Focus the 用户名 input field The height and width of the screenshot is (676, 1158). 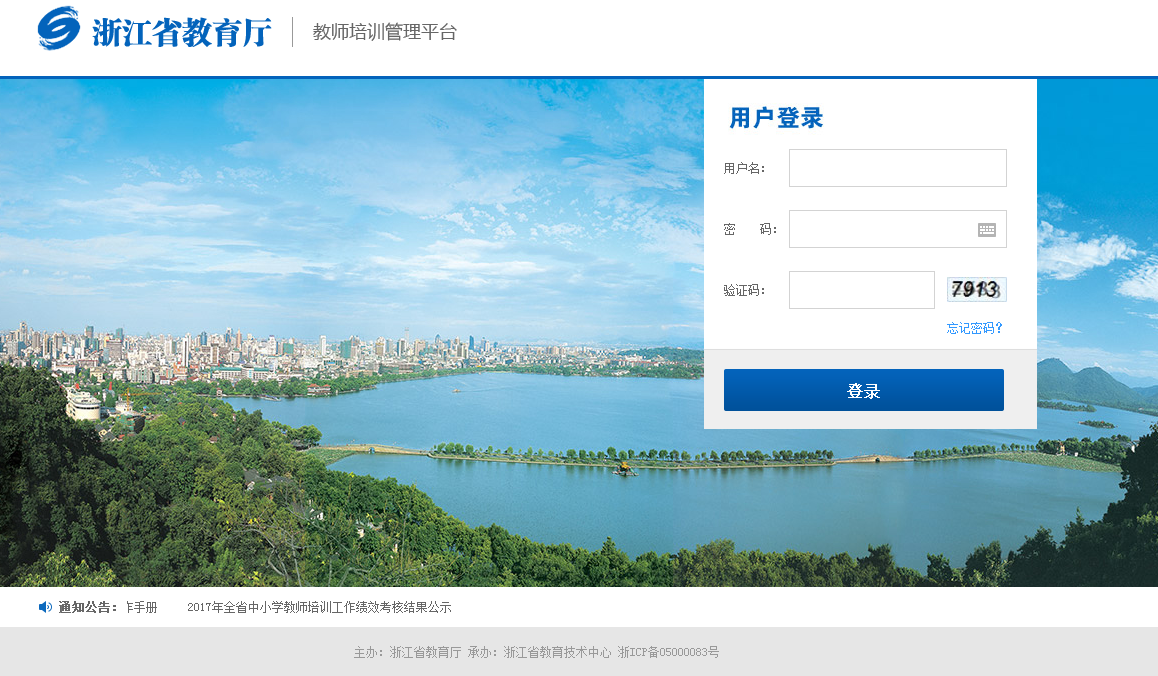[x=897, y=168]
